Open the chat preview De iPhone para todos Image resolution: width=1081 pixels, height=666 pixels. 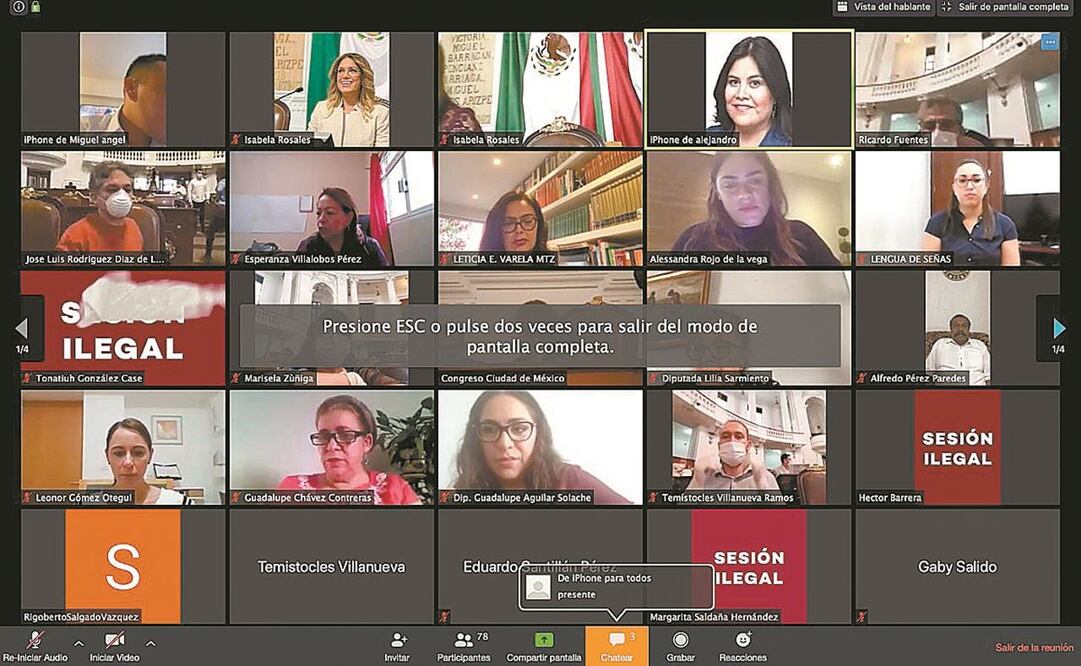click(613, 585)
